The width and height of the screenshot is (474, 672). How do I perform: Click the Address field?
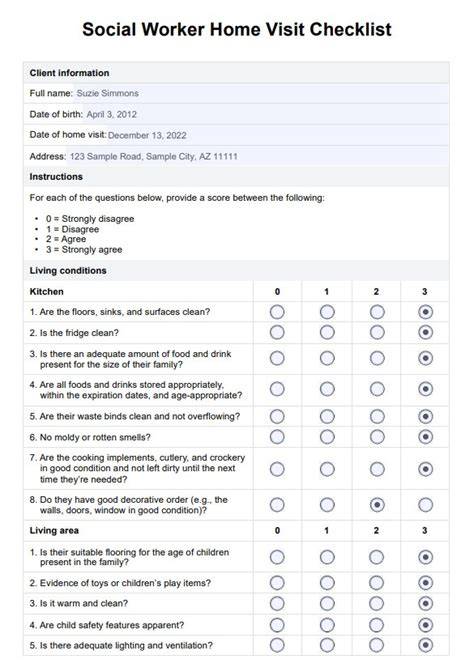point(258,156)
